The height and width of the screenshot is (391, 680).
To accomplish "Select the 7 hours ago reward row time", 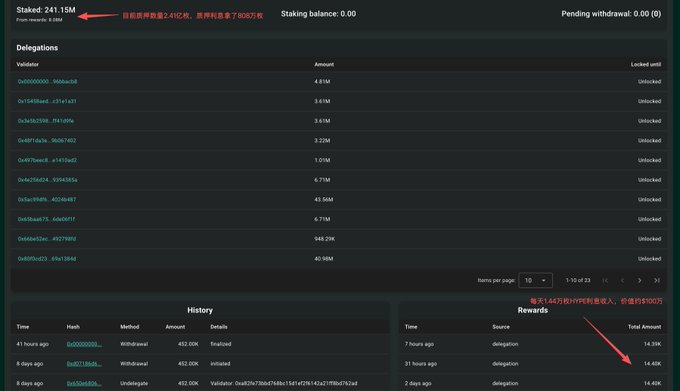I will click(419, 344).
